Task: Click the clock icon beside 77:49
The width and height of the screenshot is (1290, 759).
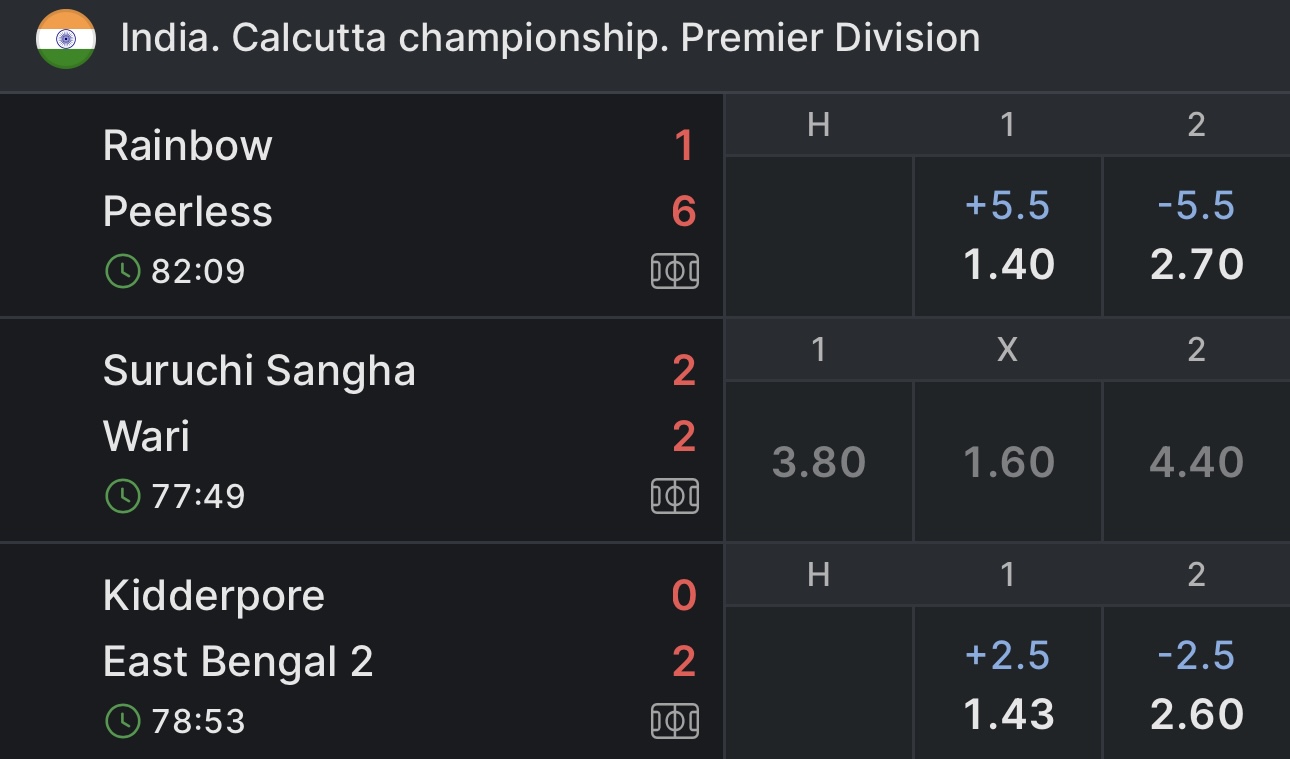Action: click(x=123, y=496)
